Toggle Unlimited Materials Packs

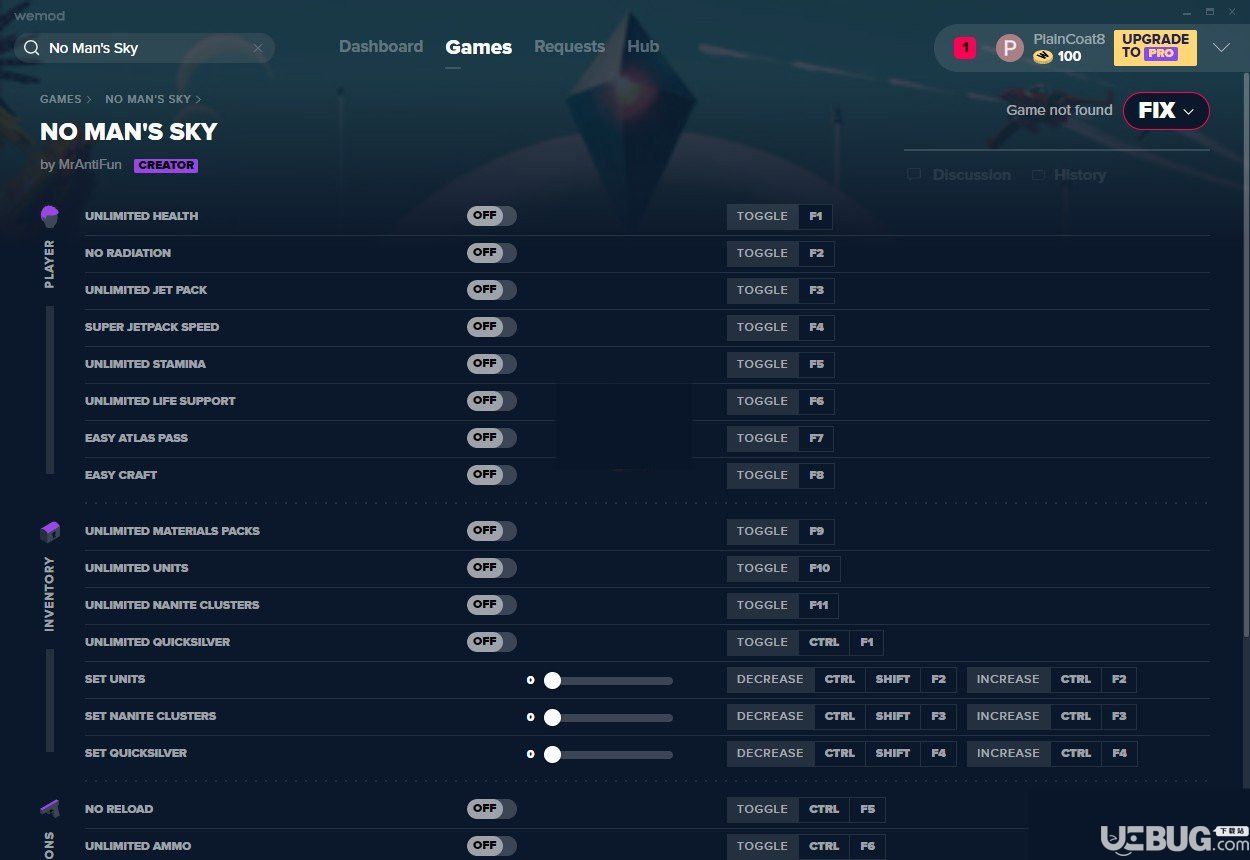492,531
